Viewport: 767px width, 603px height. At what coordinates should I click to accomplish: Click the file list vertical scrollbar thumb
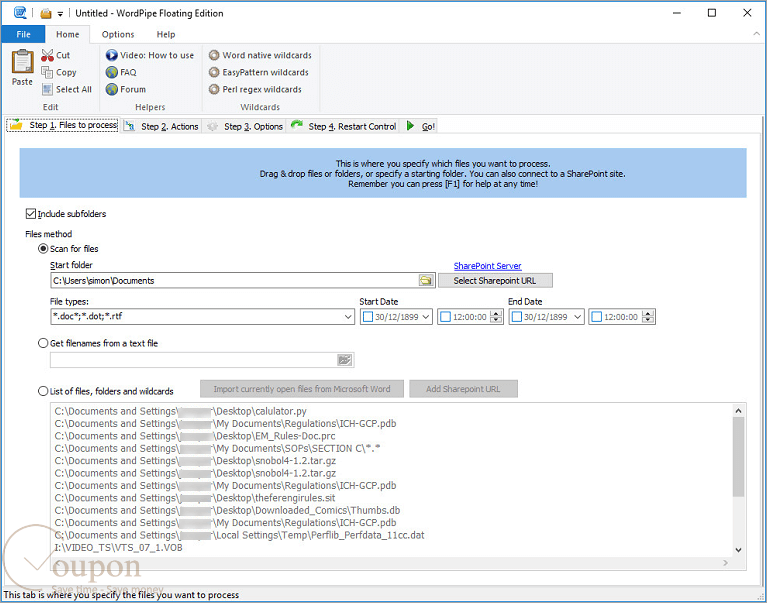tap(738, 457)
